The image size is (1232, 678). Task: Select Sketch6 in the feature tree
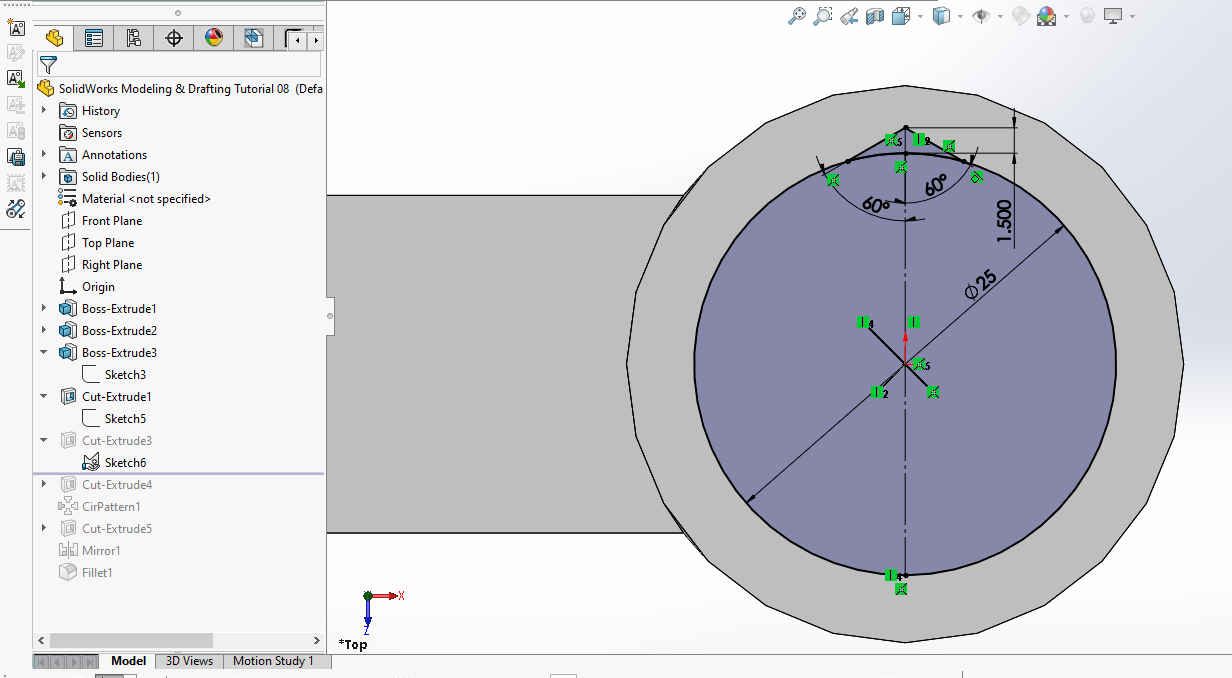(x=125, y=462)
